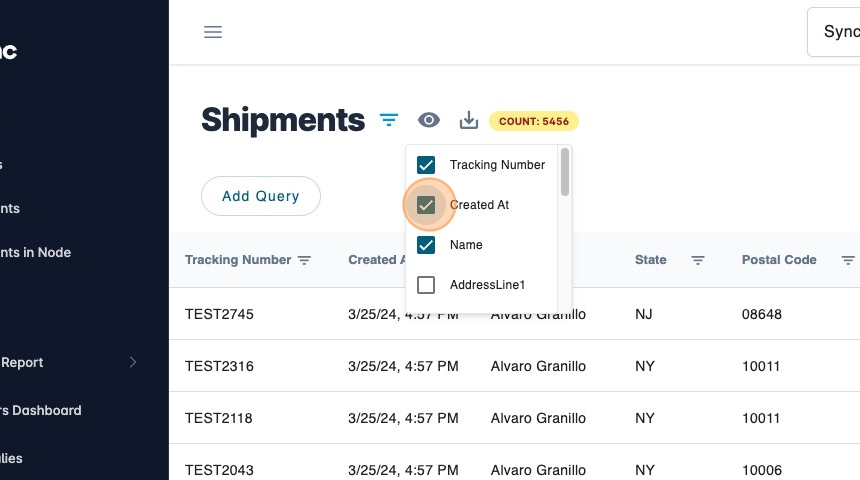The width and height of the screenshot is (860, 480).
Task: Filter by the Postal Code column icon
Action: (x=847, y=260)
